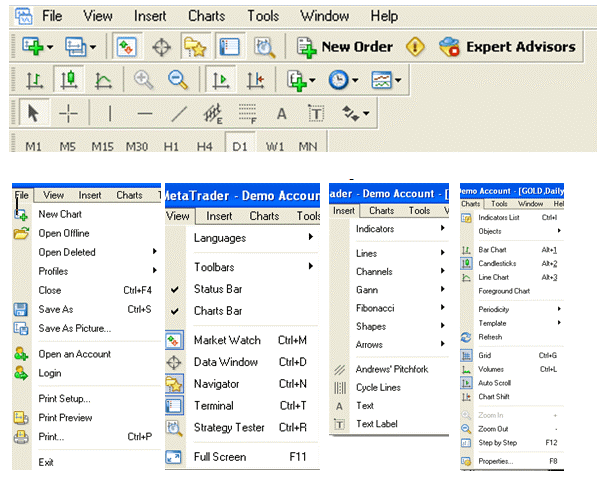Open the Help menu in top menu bar
608x496 pixels.
pyautogui.click(x=384, y=16)
